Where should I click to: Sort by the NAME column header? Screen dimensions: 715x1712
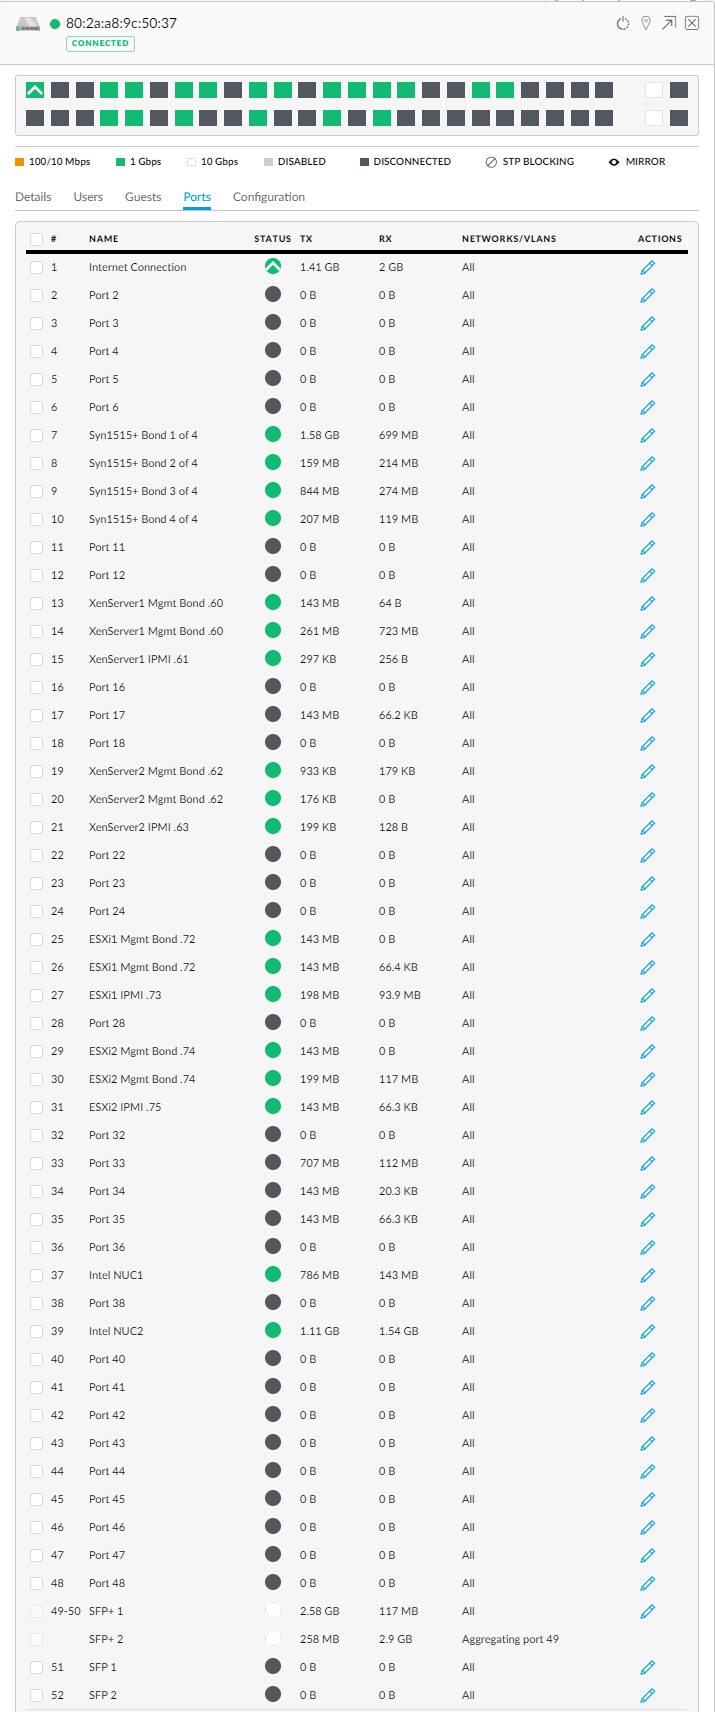coord(103,239)
